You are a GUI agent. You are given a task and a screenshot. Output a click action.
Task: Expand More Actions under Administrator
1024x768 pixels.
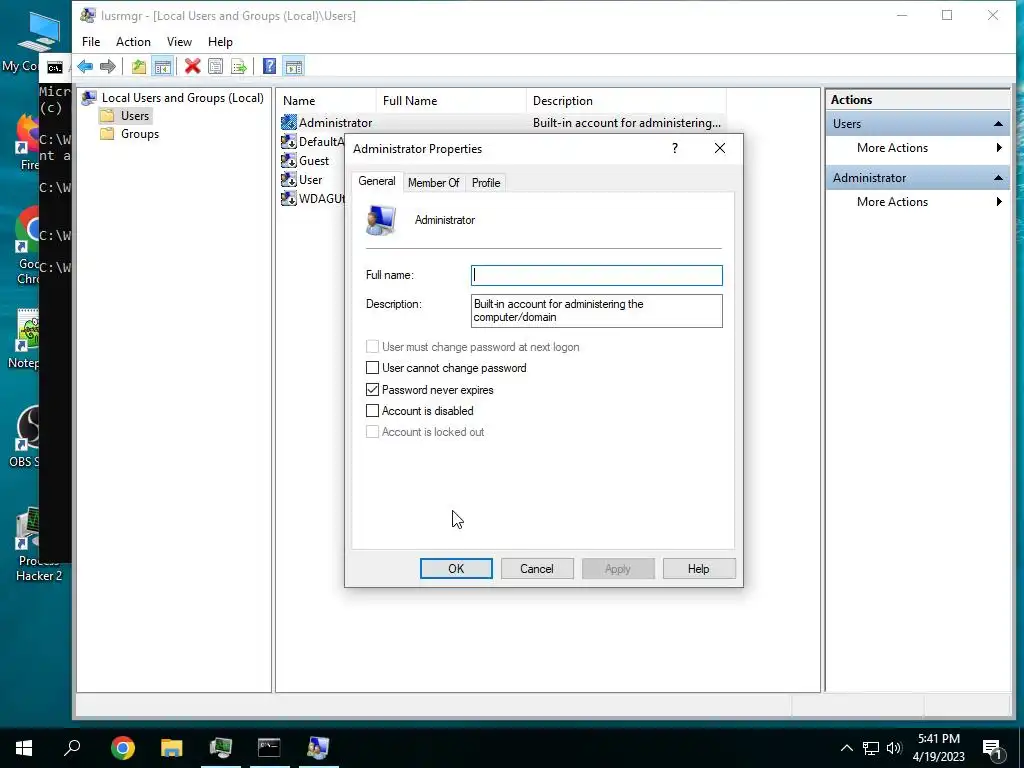pos(918,202)
